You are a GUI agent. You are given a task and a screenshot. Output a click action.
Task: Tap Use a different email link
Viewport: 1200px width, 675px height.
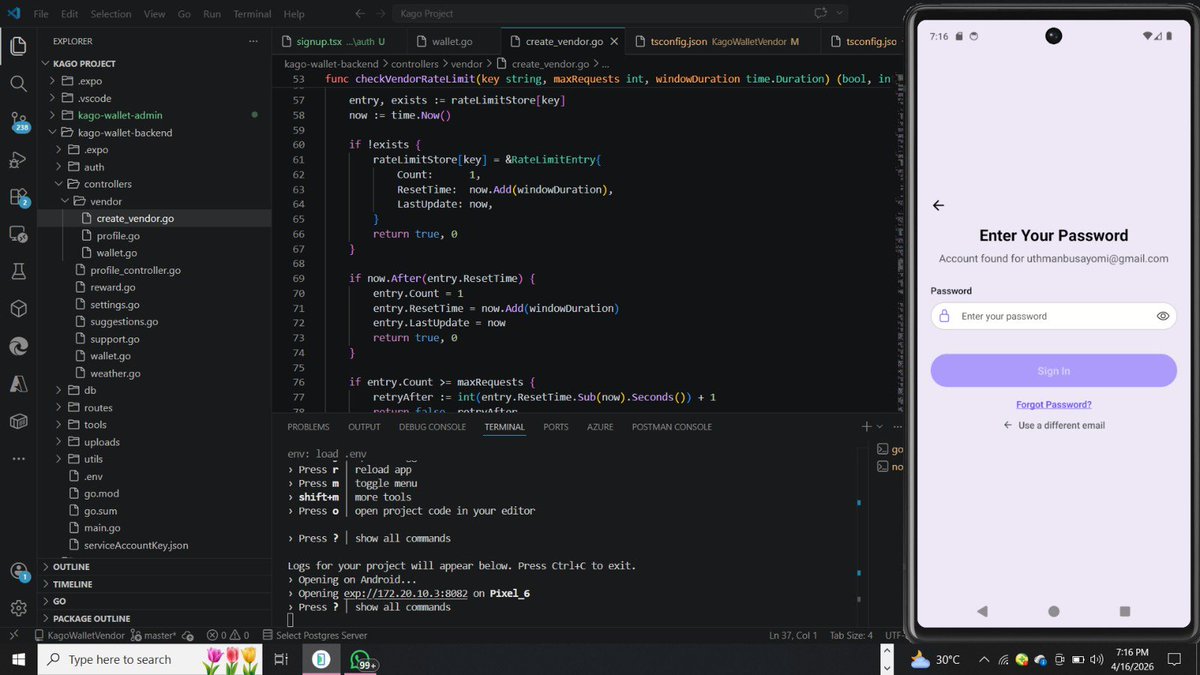click(x=1054, y=425)
